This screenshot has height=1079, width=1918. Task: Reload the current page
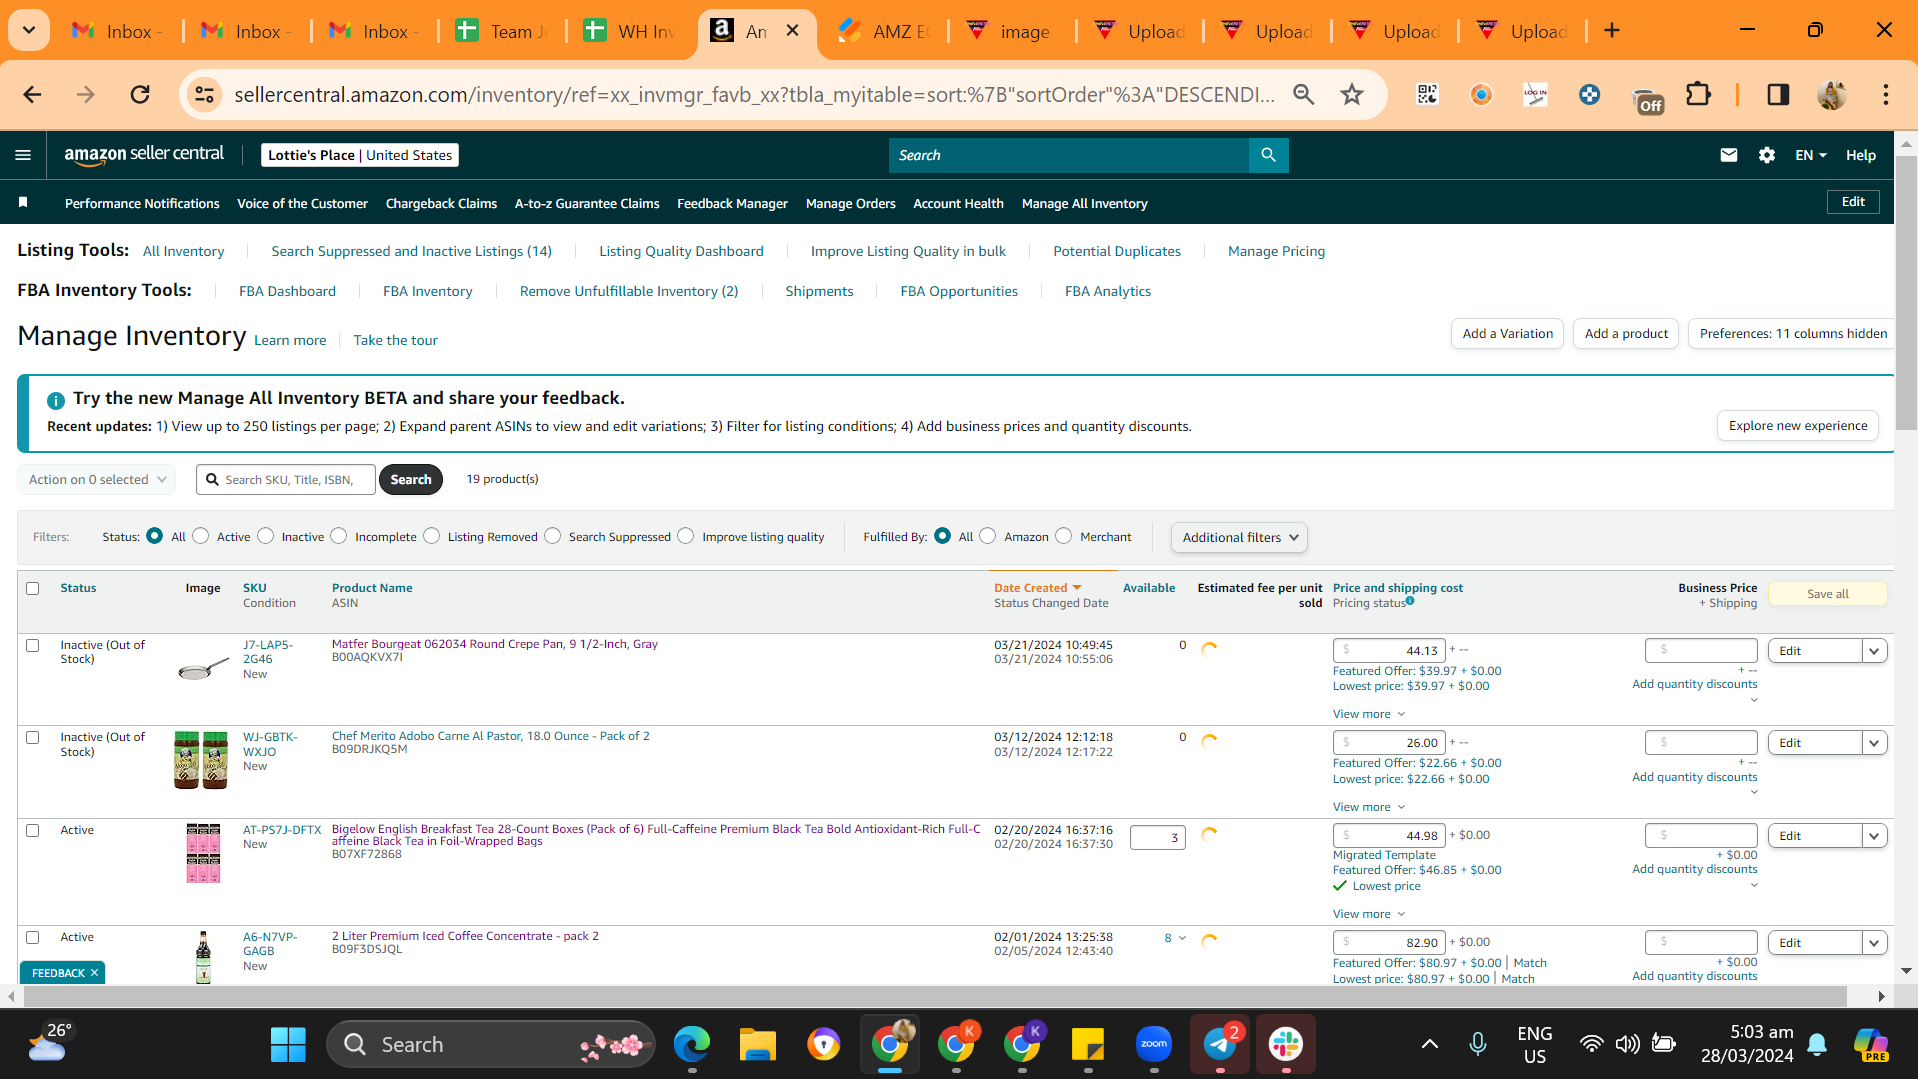point(140,95)
